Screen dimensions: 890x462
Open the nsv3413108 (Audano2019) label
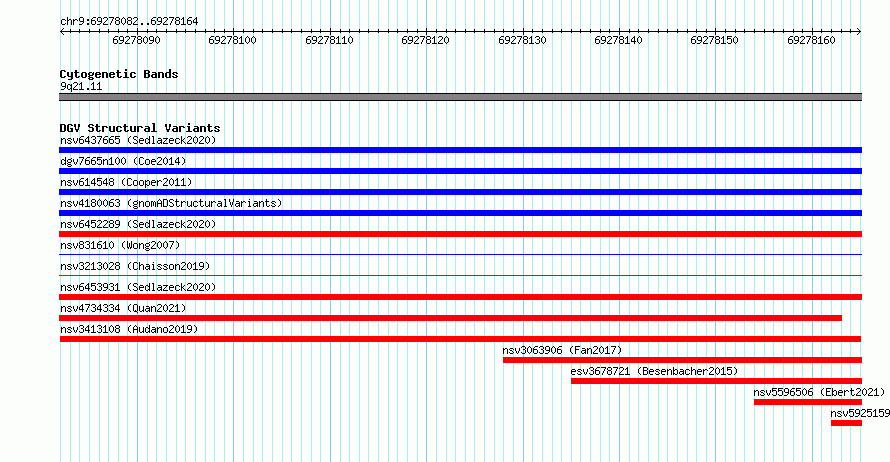(129, 329)
